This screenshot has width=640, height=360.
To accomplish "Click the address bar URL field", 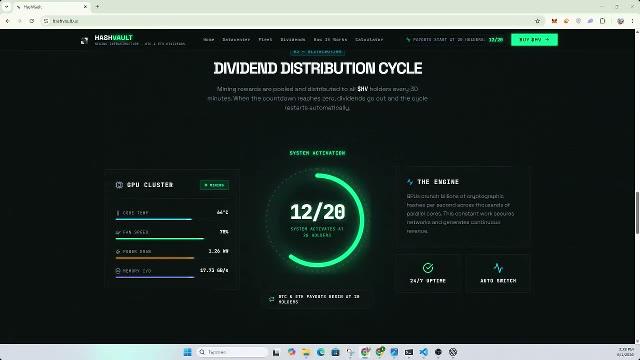I will pos(292,21).
